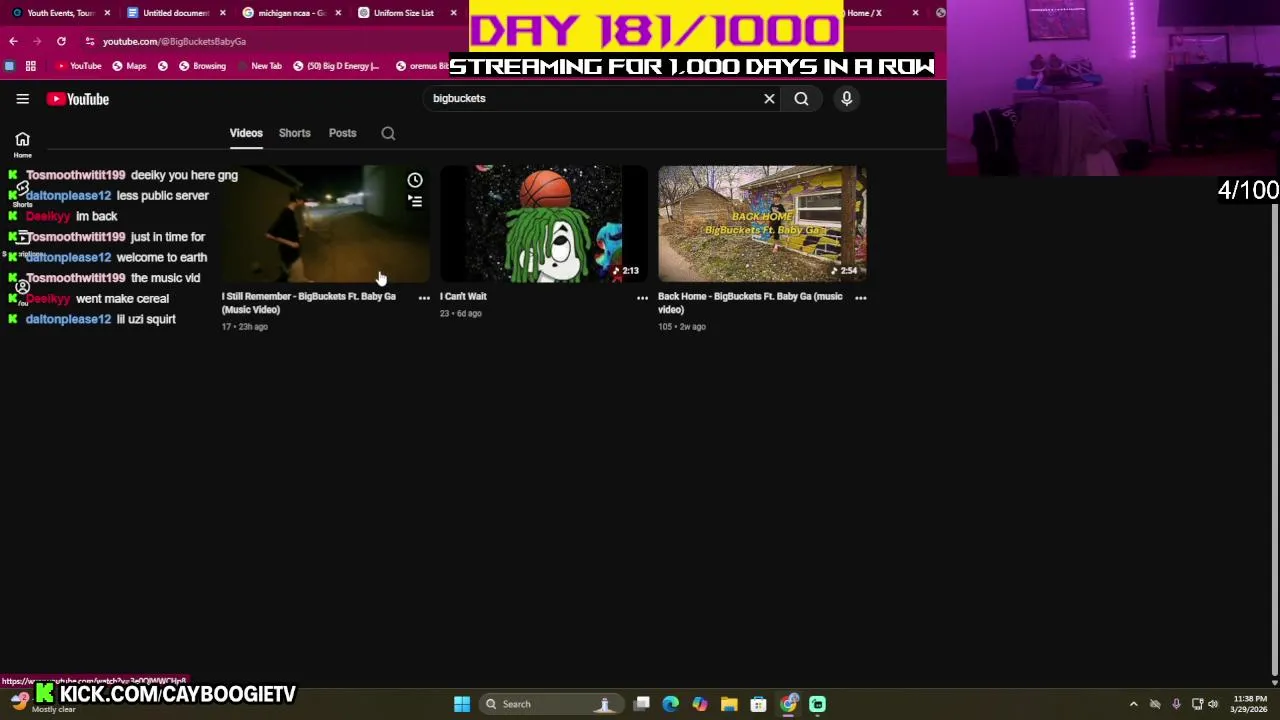Screen dimensions: 1280x720
Task: Open Task View on the taskbar
Action: 642,704
